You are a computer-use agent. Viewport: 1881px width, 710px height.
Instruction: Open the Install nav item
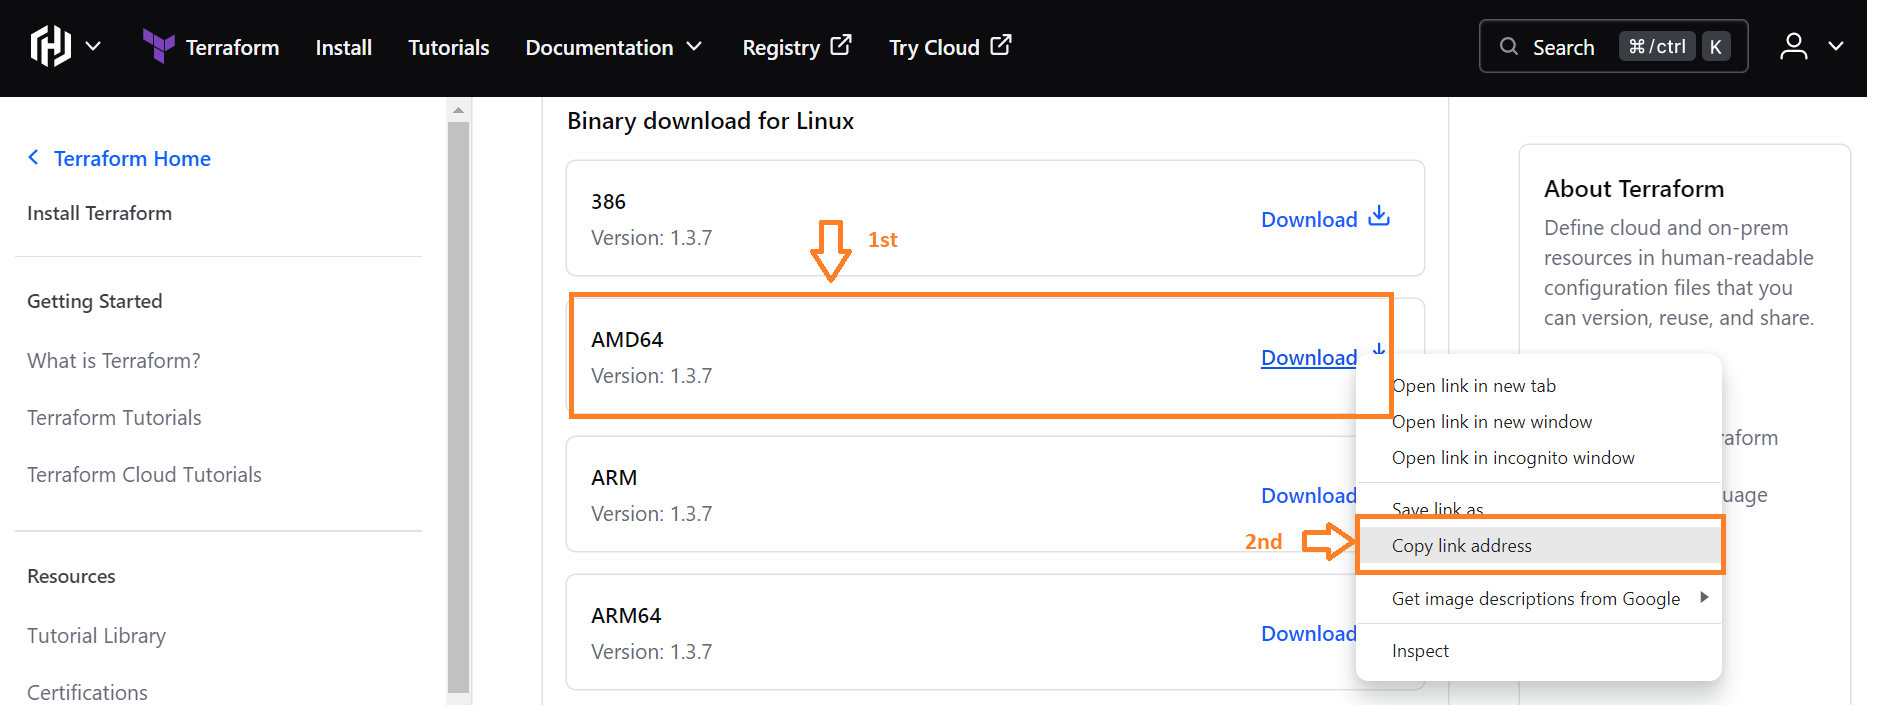pyautogui.click(x=343, y=47)
